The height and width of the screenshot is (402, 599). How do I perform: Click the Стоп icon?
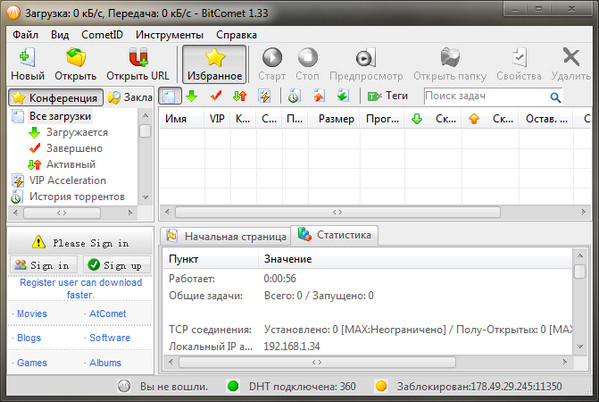308,57
